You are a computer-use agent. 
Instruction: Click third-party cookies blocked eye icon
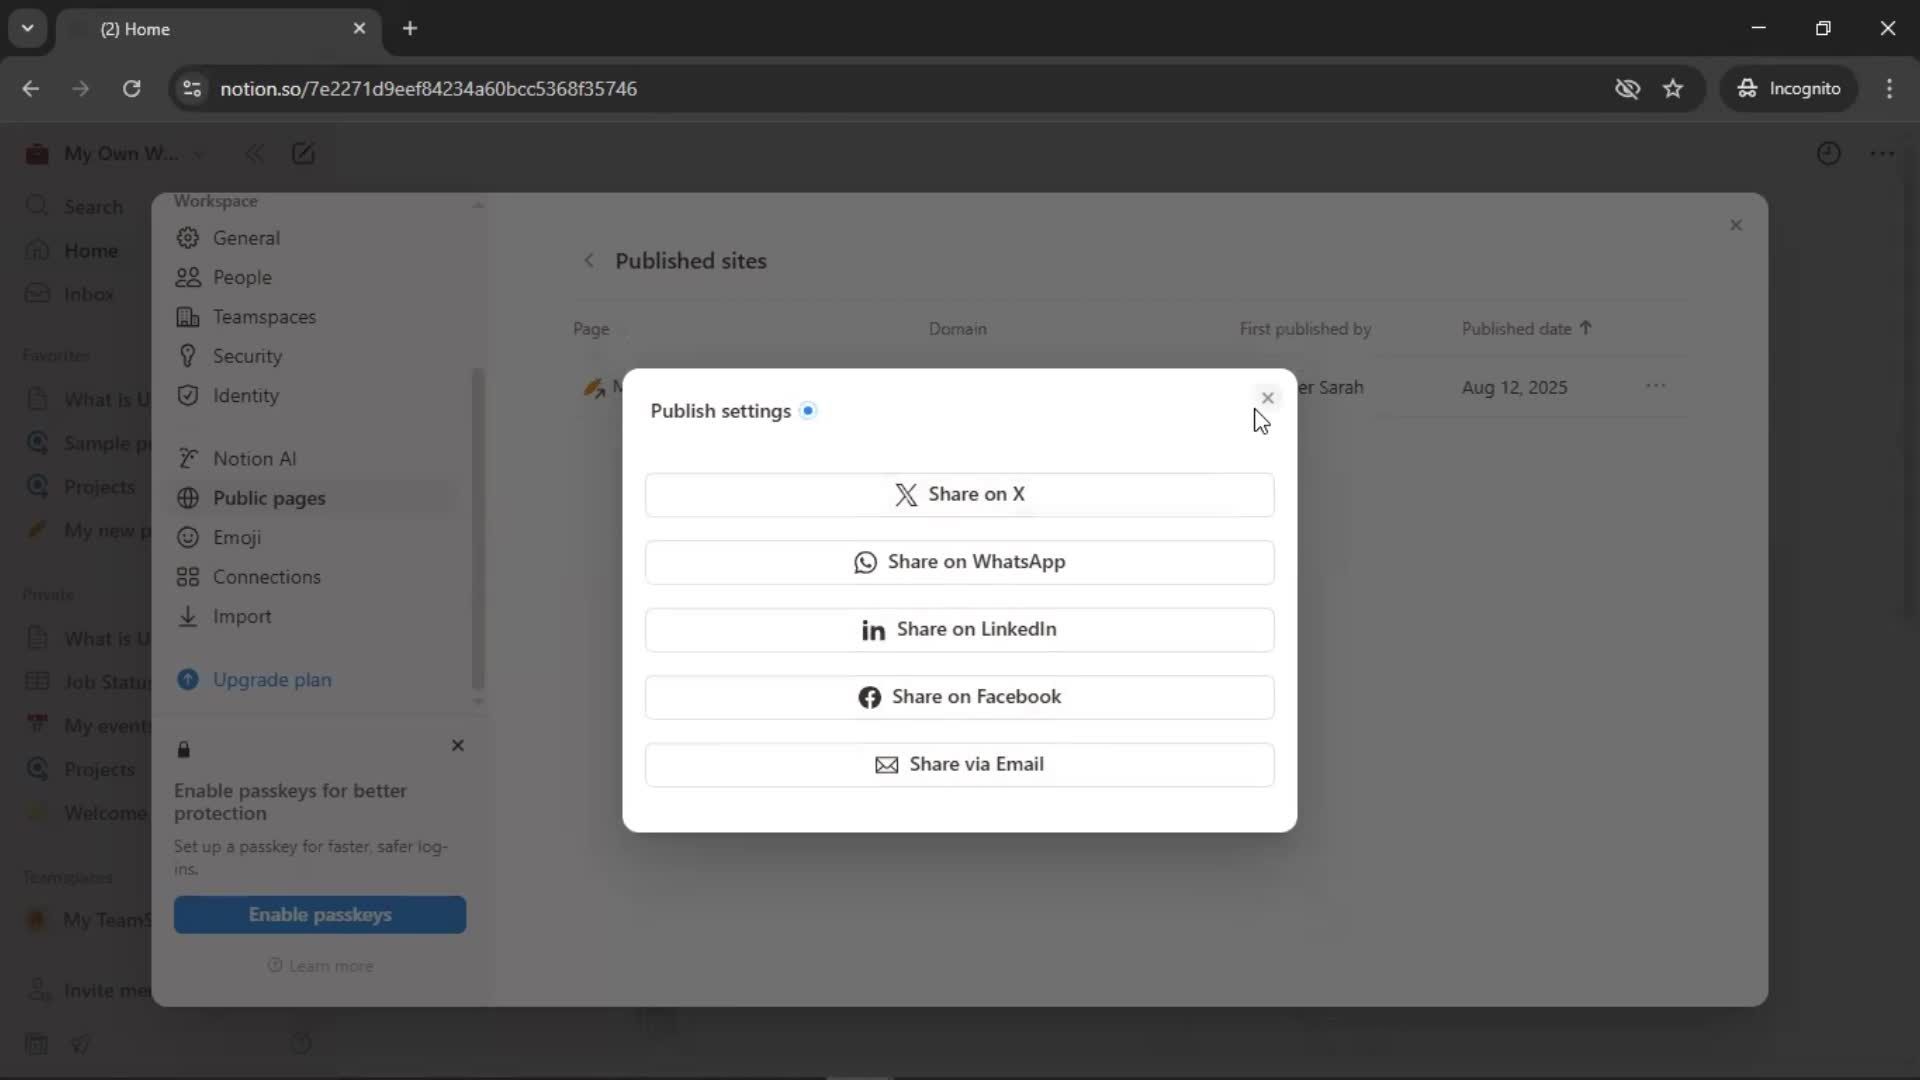click(x=1627, y=89)
